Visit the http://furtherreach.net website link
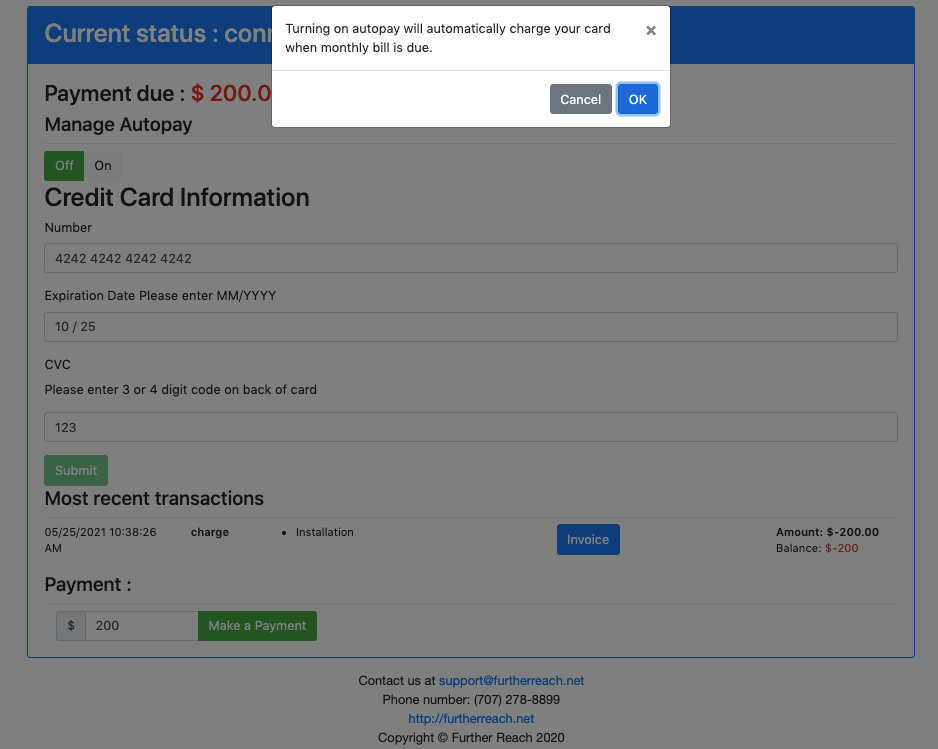The height and width of the screenshot is (749, 938). 471,719
